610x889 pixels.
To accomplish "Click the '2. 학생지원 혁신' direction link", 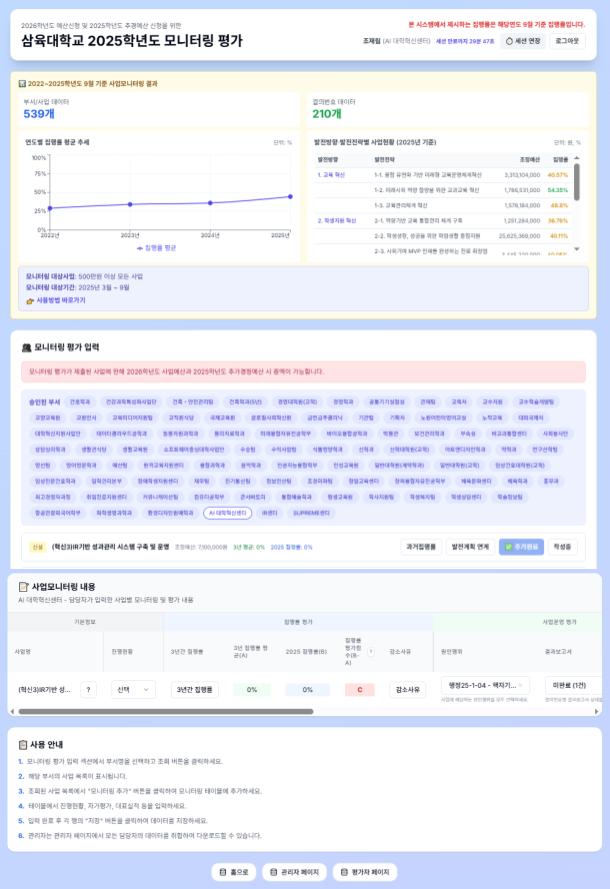I will [x=337, y=221].
